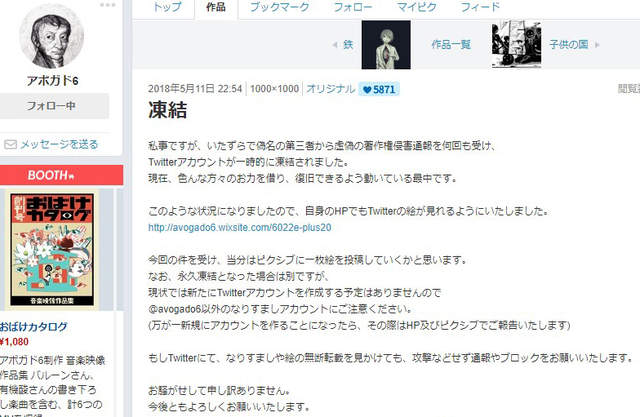Open the avogado6 wixsite URL link

pyautogui.click(x=240, y=228)
